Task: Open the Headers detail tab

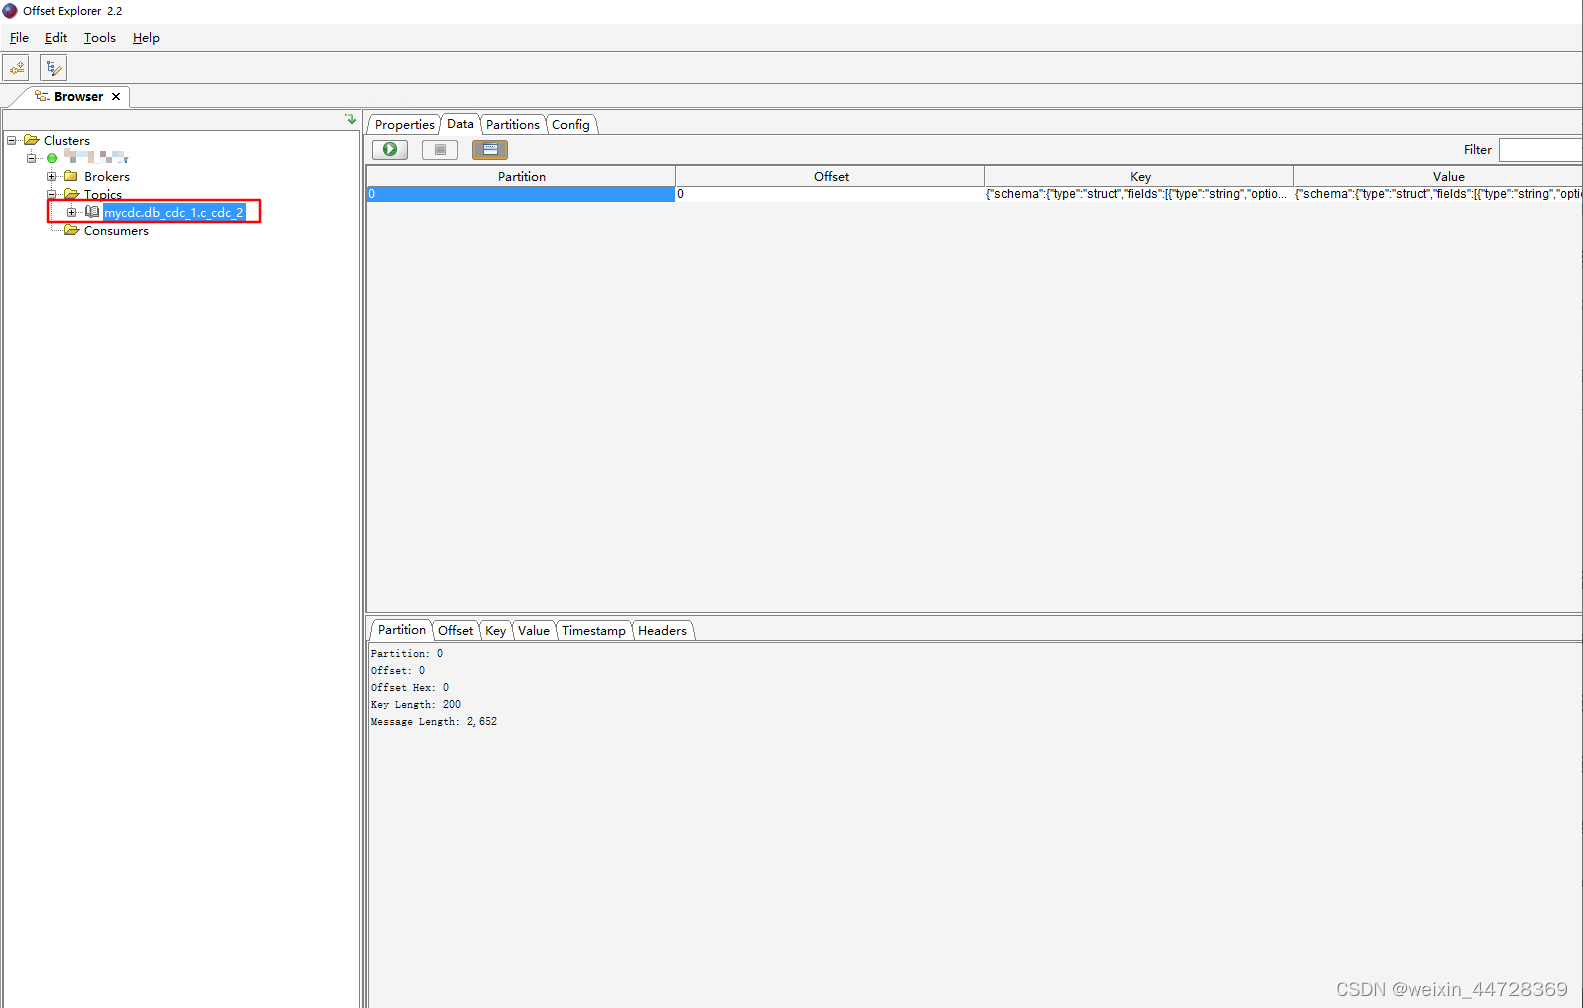Action: pyautogui.click(x=662, y=631)
